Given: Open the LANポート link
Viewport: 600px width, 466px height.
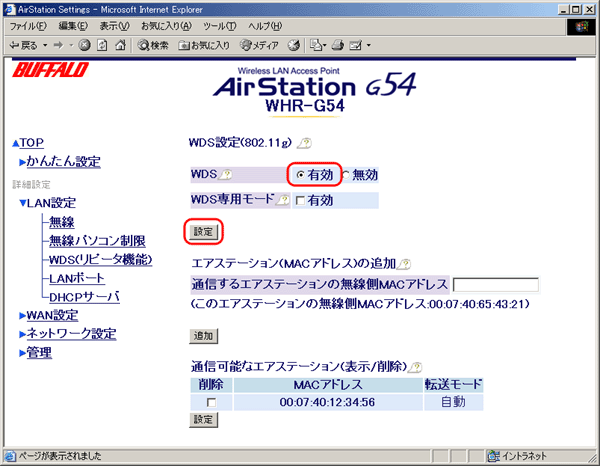Looking at the screenshot, I should [x=77, y=278].
